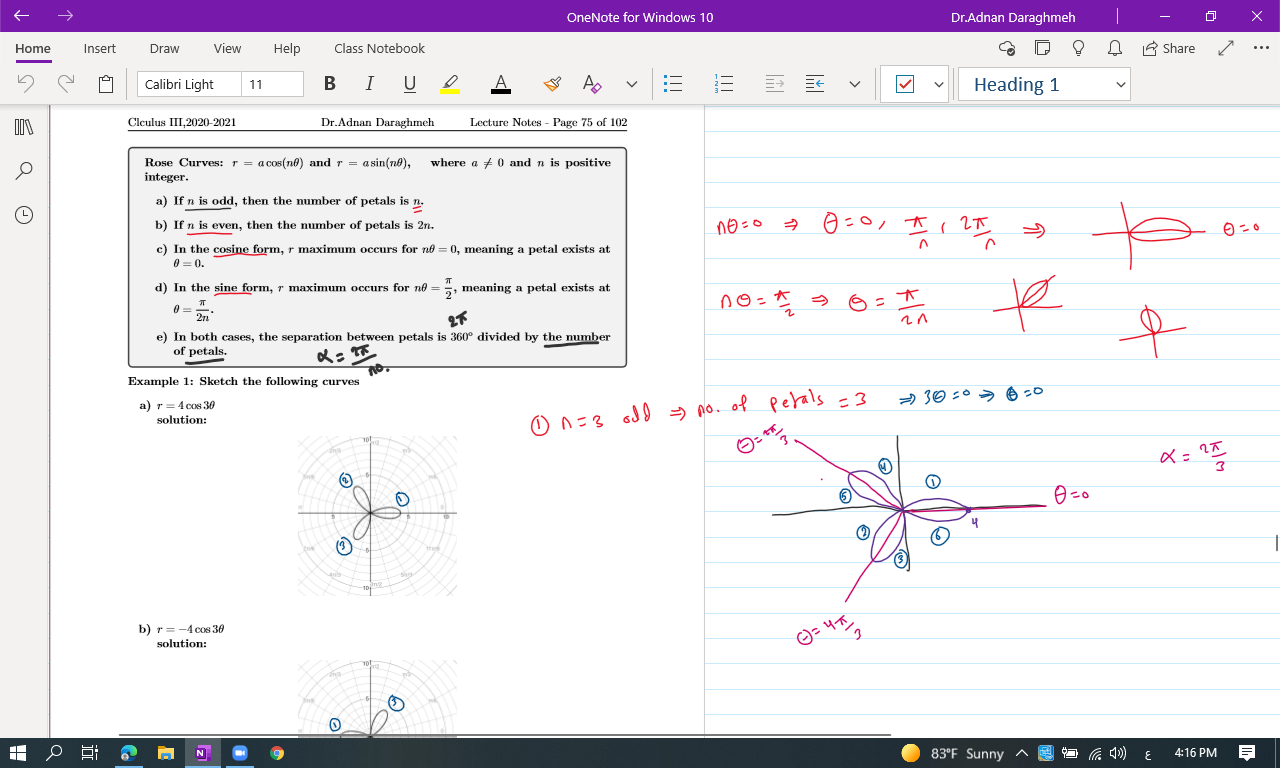Viewport: 1280px width, 768px height.
Task: Toggle italic formatting
Action: click(369, 84)
